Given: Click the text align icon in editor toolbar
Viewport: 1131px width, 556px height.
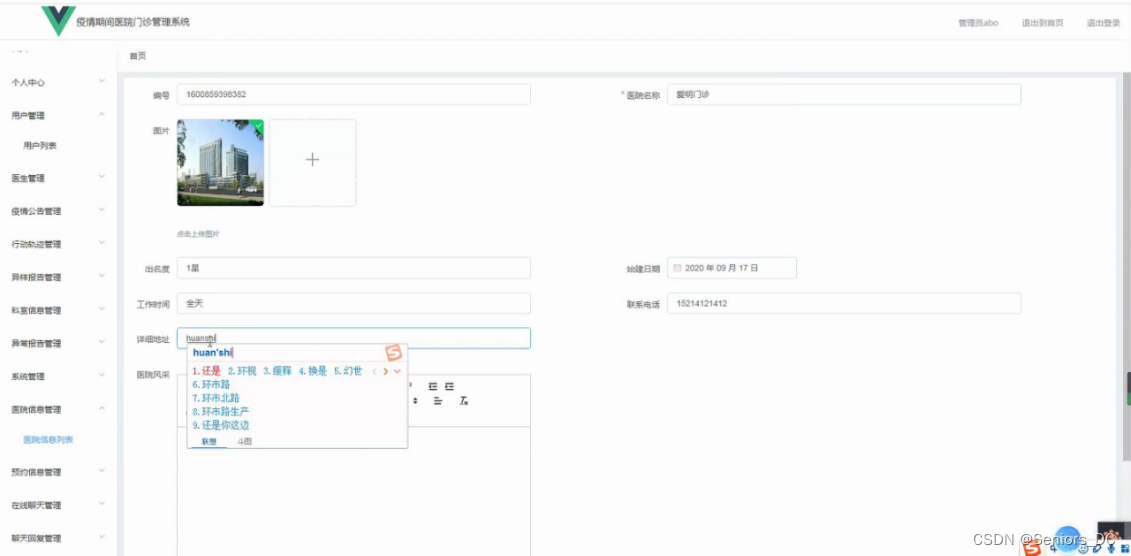Looking at the screenshot, I should pos(438,400).
